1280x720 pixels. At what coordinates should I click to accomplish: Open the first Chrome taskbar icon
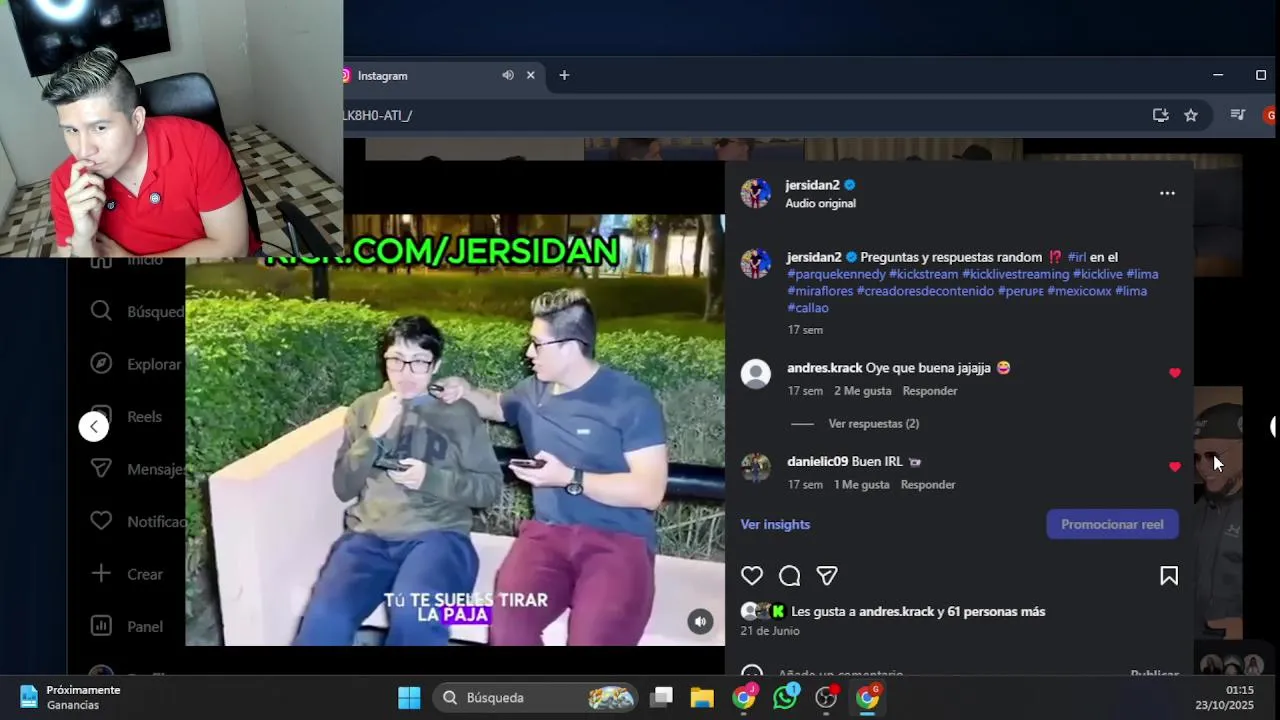(x=743, y=698)
